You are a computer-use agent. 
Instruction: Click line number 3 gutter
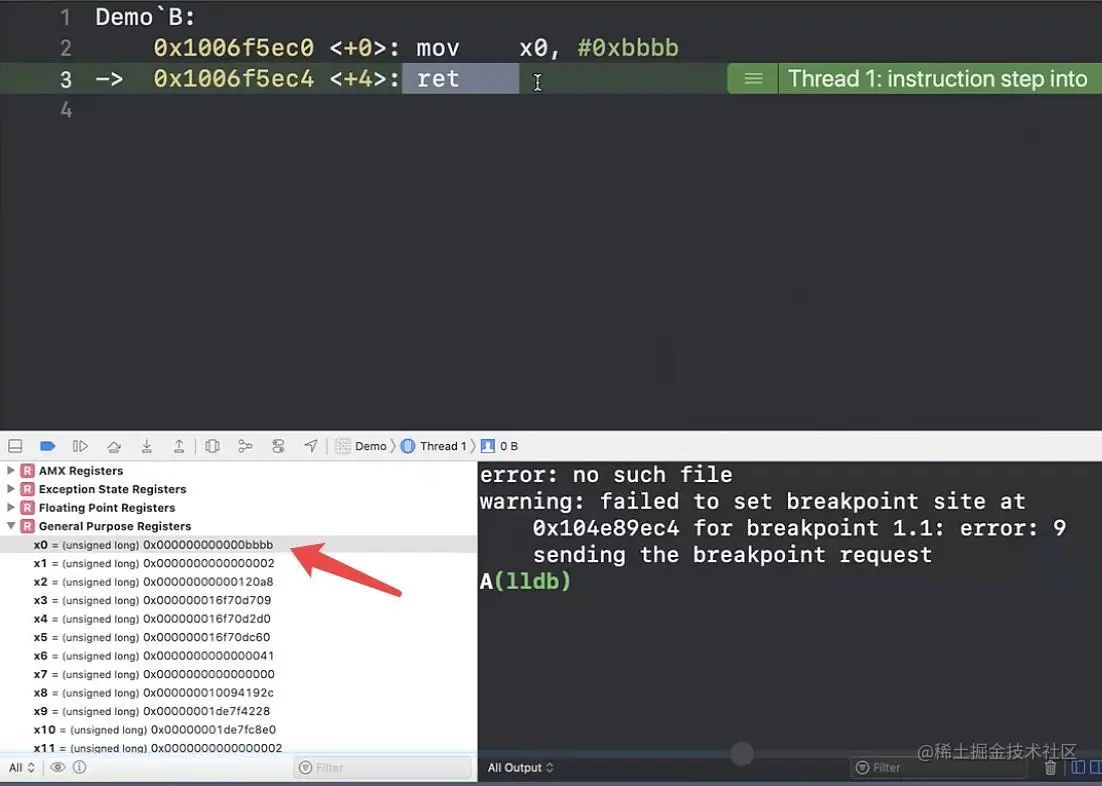(x=65, y=79)
